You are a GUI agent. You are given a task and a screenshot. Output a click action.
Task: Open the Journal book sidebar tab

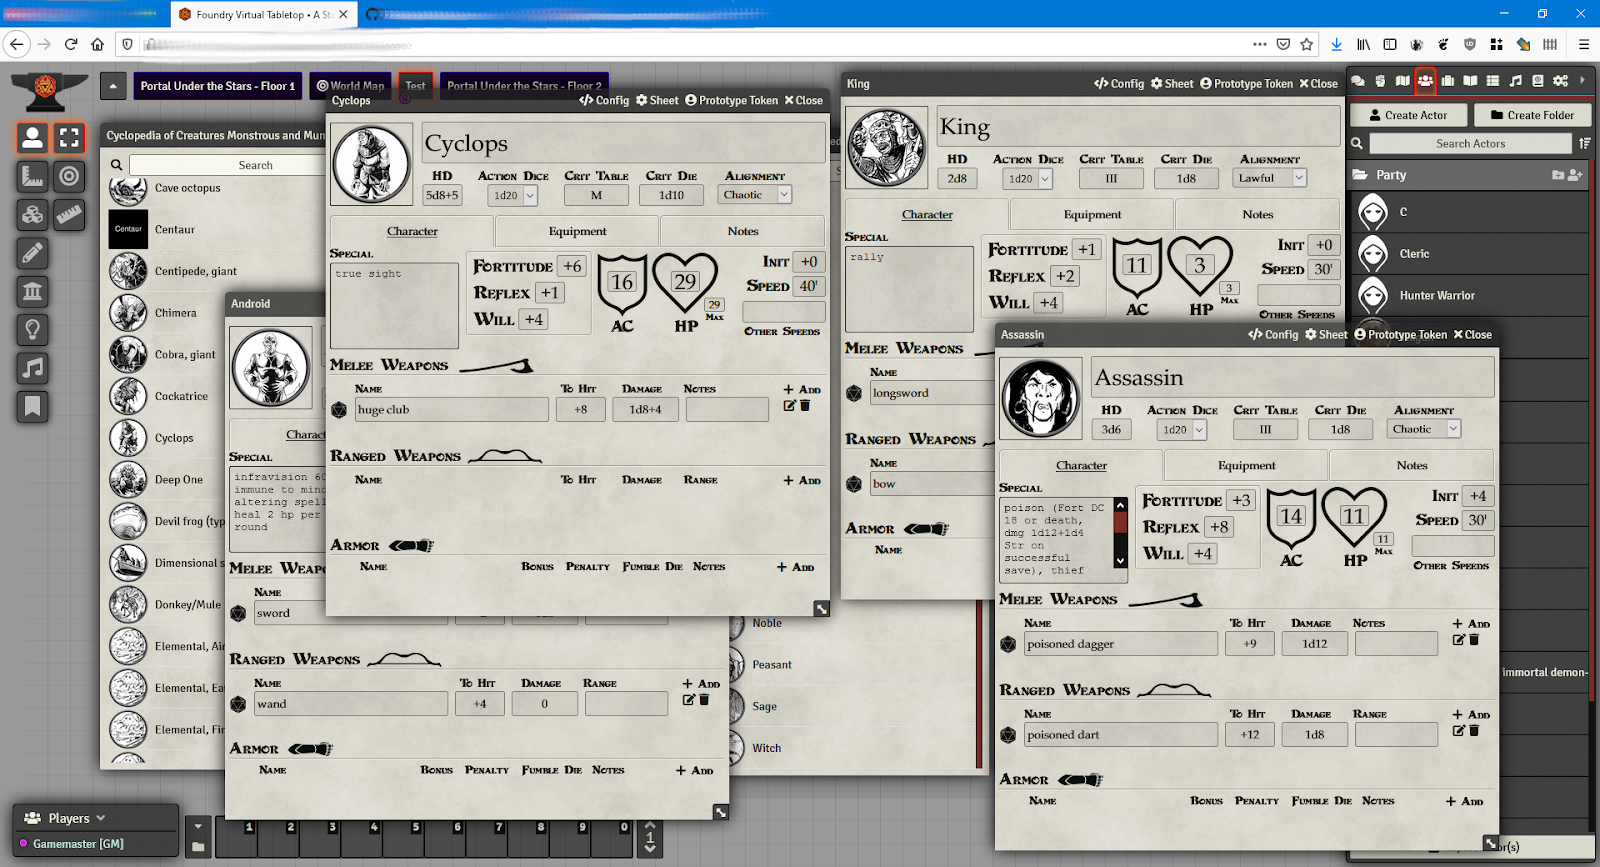pyautogui.click(x=1470, y=81)
